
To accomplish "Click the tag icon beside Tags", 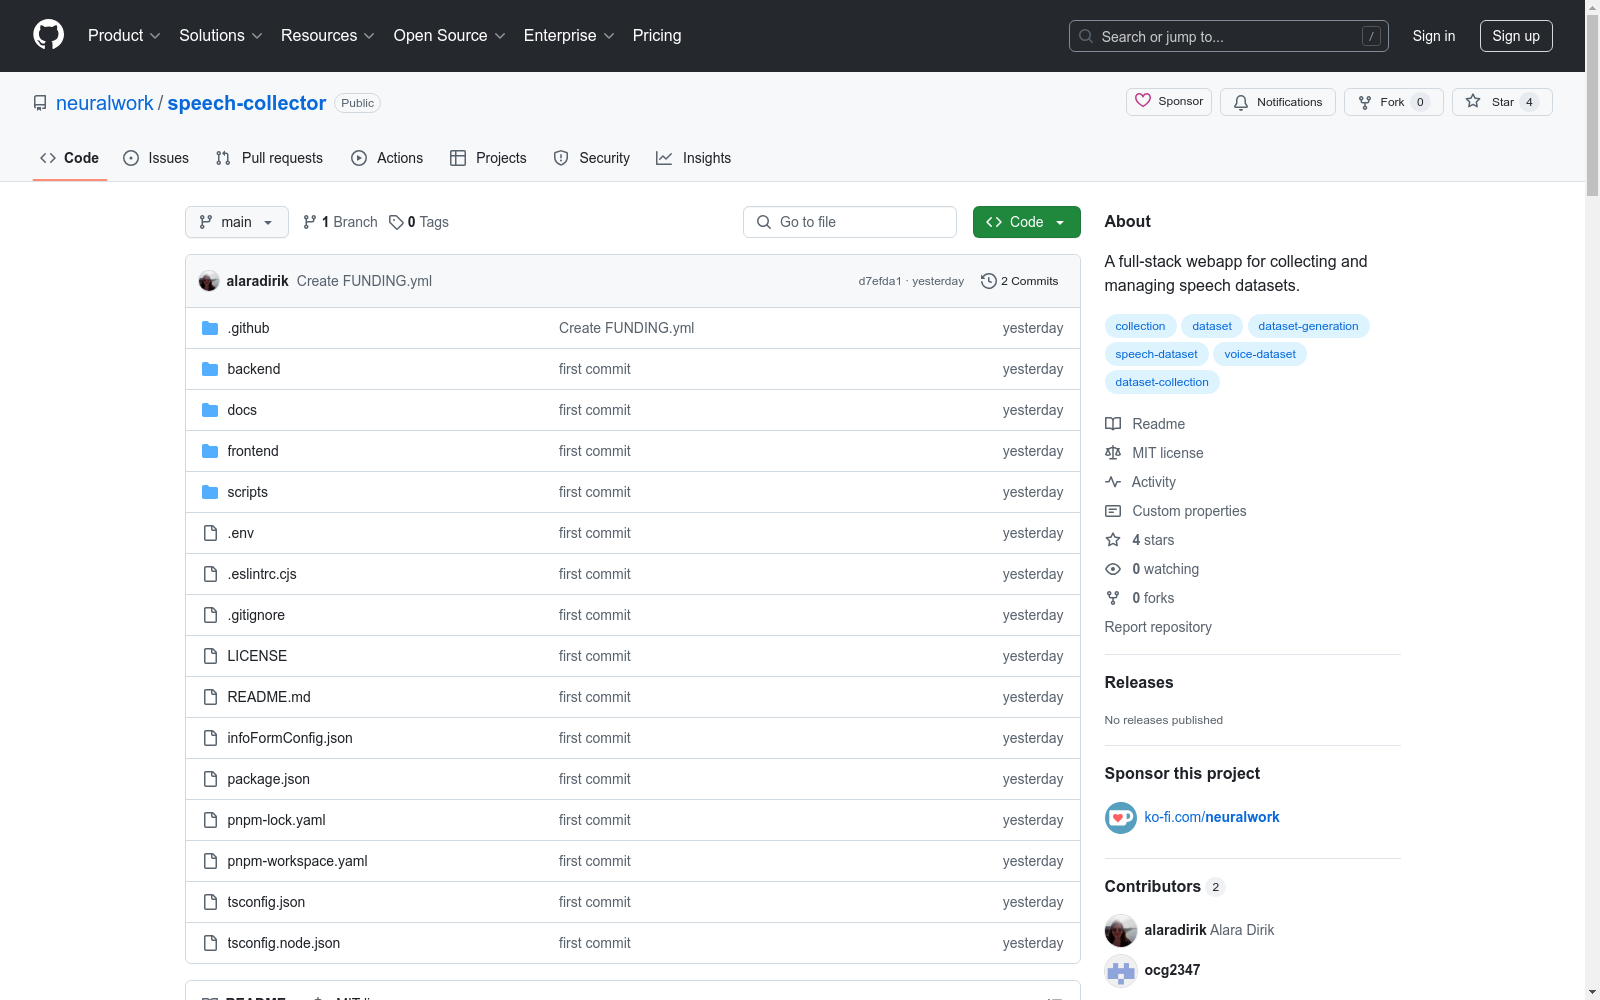I will point(396,222).
